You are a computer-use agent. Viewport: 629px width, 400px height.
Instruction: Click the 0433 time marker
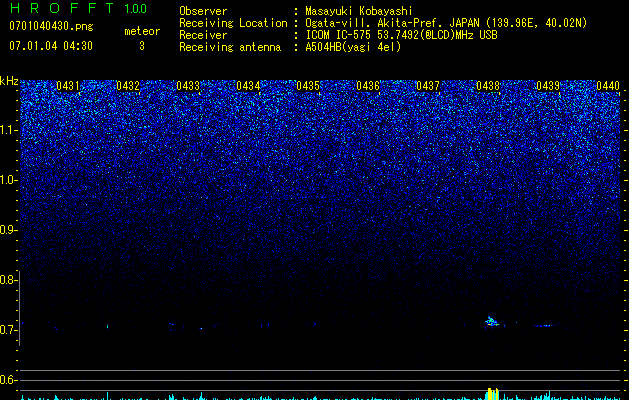pyautogui.click(x=188, y=86)
